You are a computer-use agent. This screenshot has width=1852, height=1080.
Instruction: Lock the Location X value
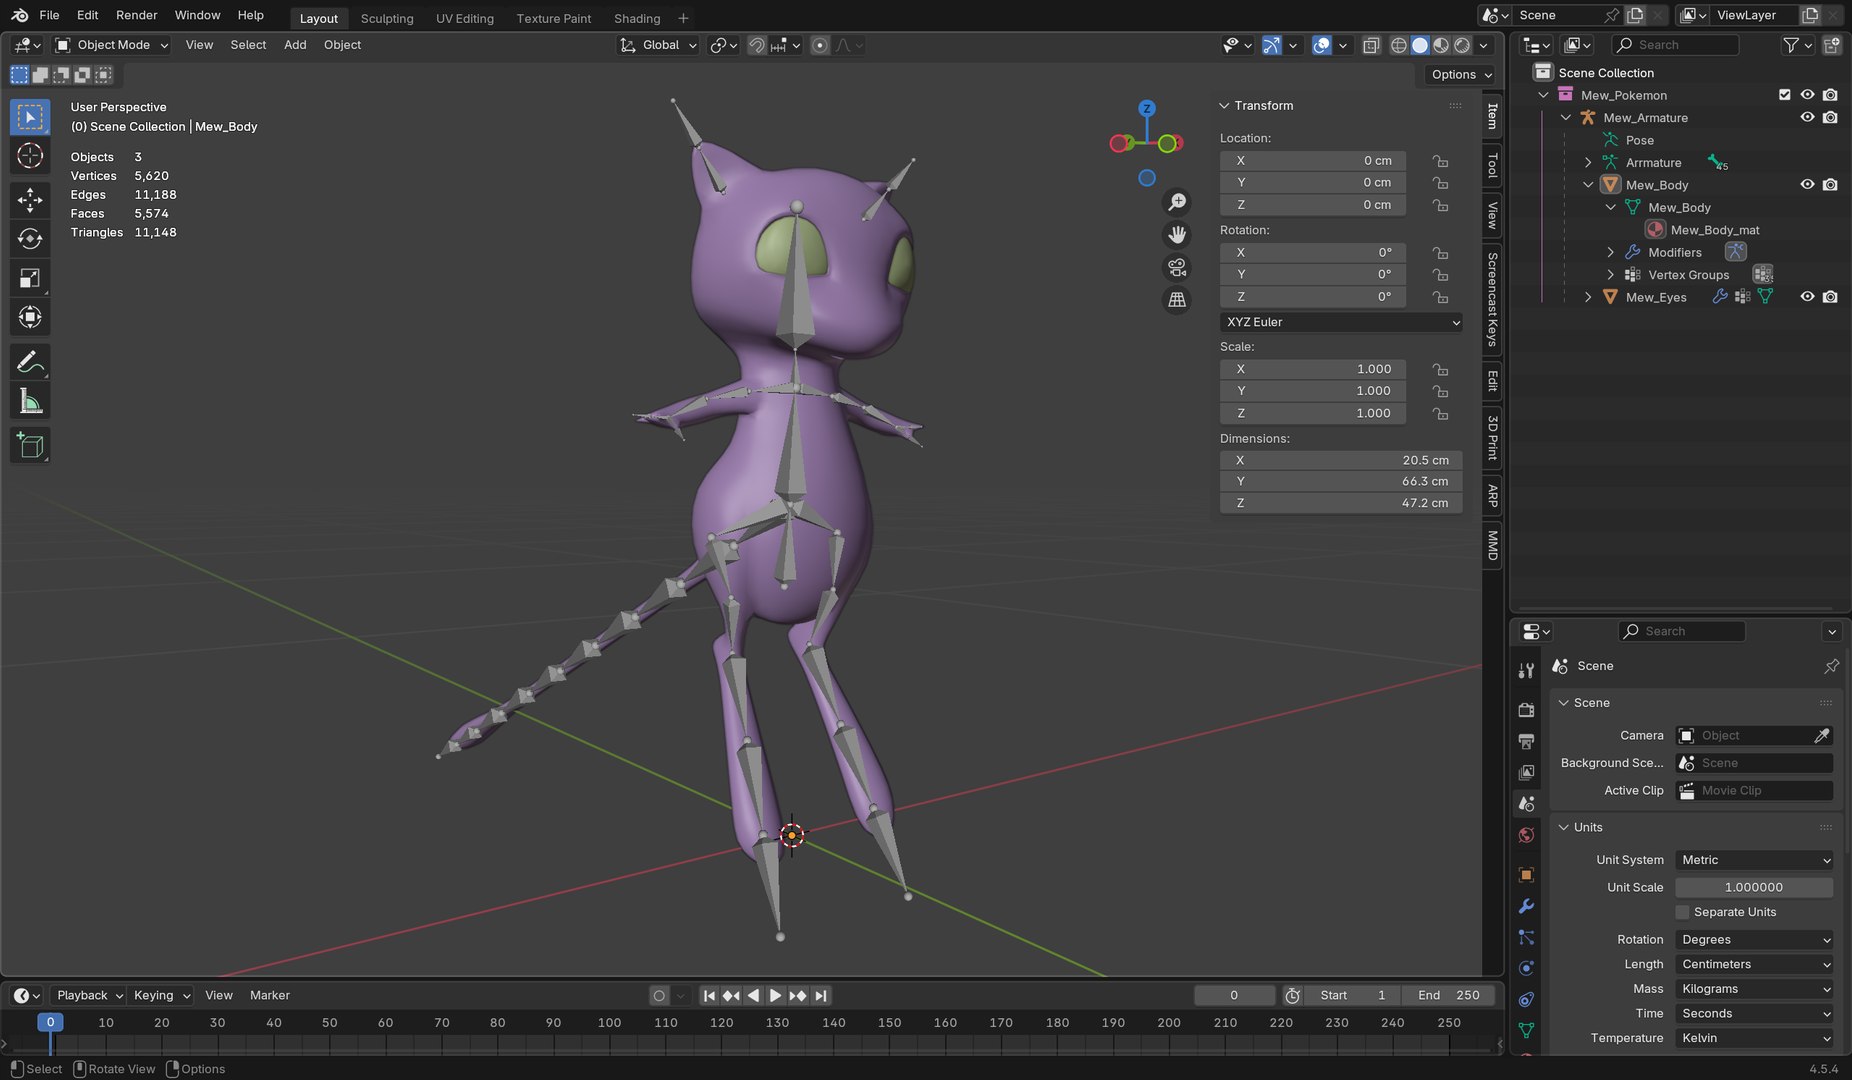point(1440,161)
